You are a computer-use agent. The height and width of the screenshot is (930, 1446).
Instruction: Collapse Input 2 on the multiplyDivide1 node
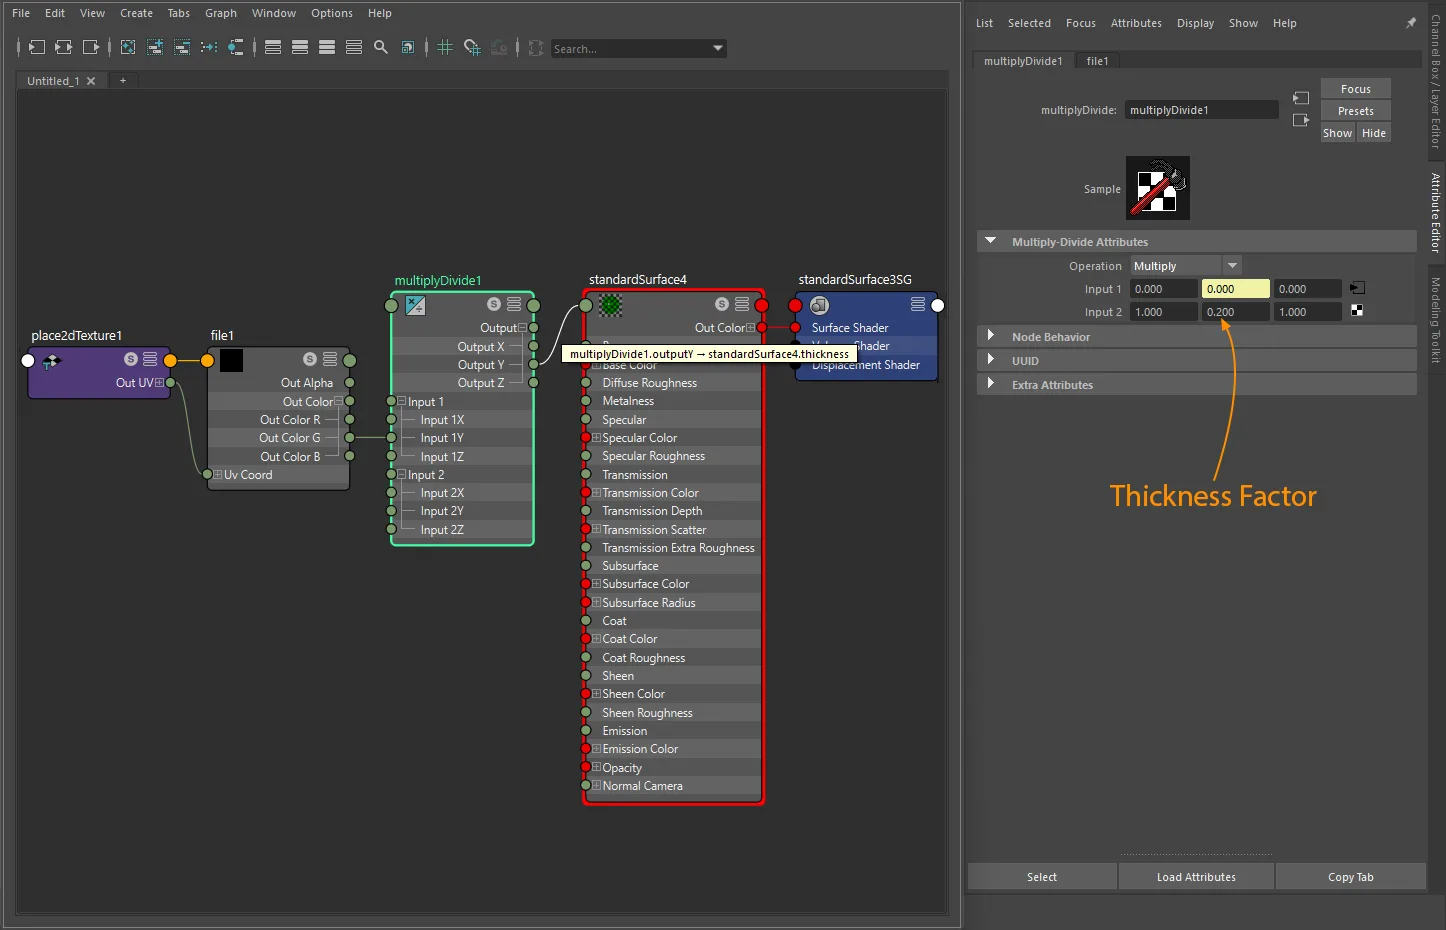(x=402, y=474)
